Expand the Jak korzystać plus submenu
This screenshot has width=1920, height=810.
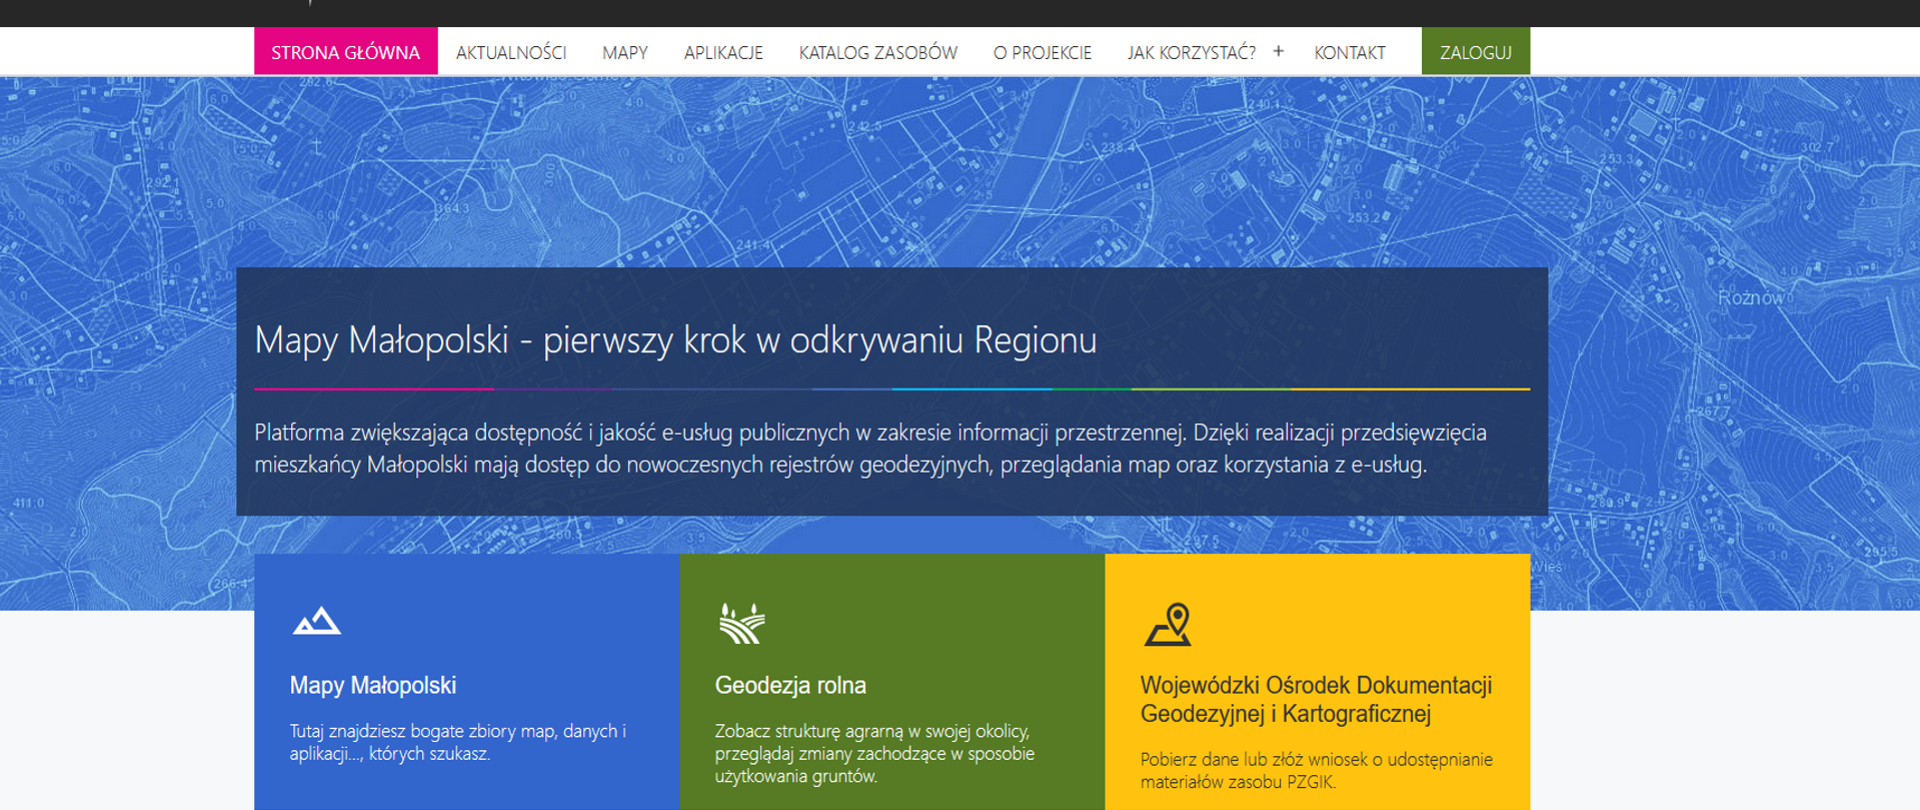[x=1278, y=51]
